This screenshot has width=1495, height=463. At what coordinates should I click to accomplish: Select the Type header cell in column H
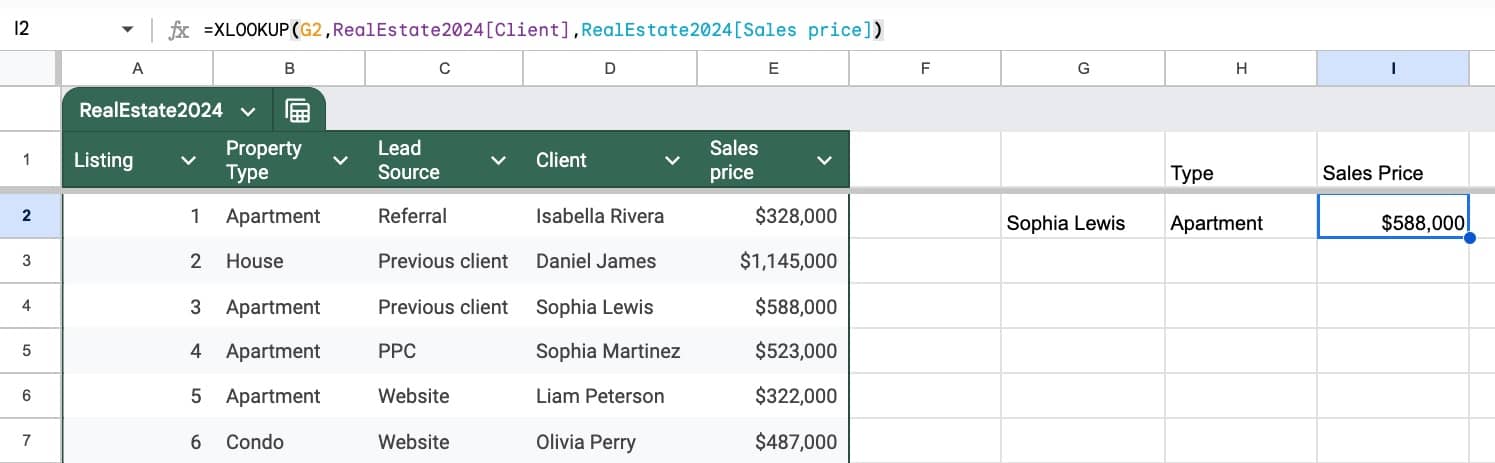(1241, 160)
